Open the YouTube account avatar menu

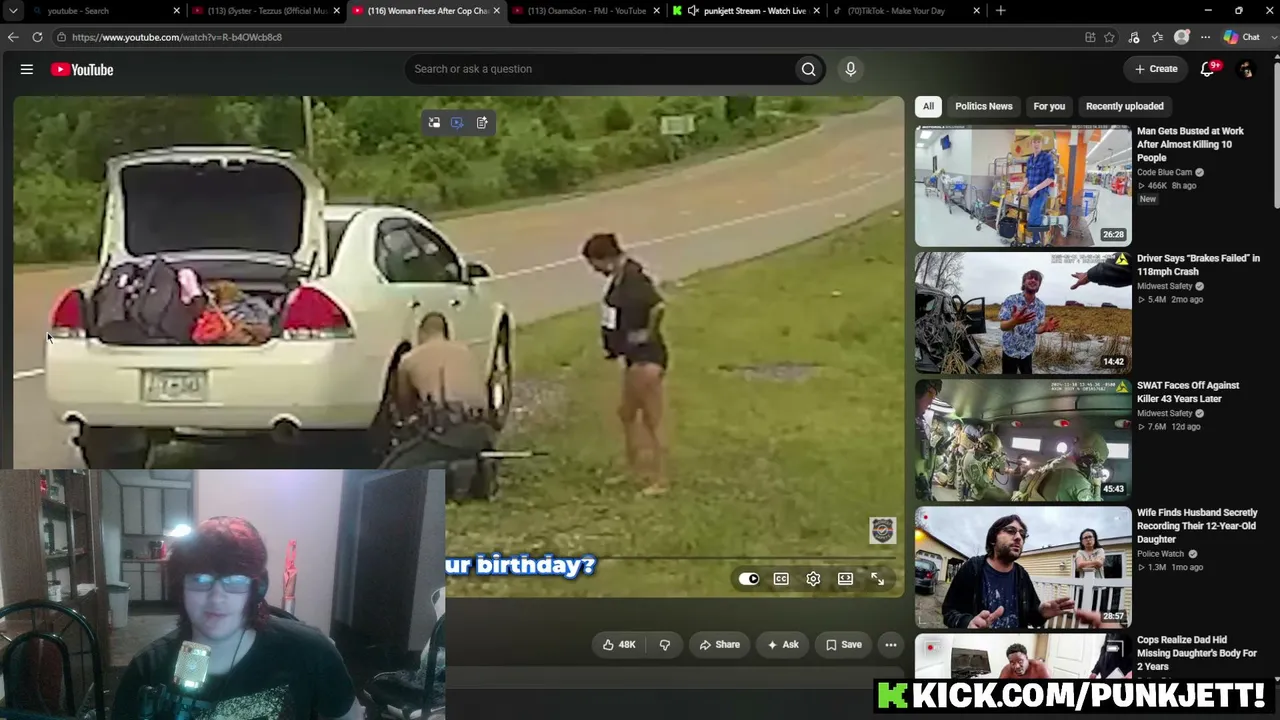1246,69
